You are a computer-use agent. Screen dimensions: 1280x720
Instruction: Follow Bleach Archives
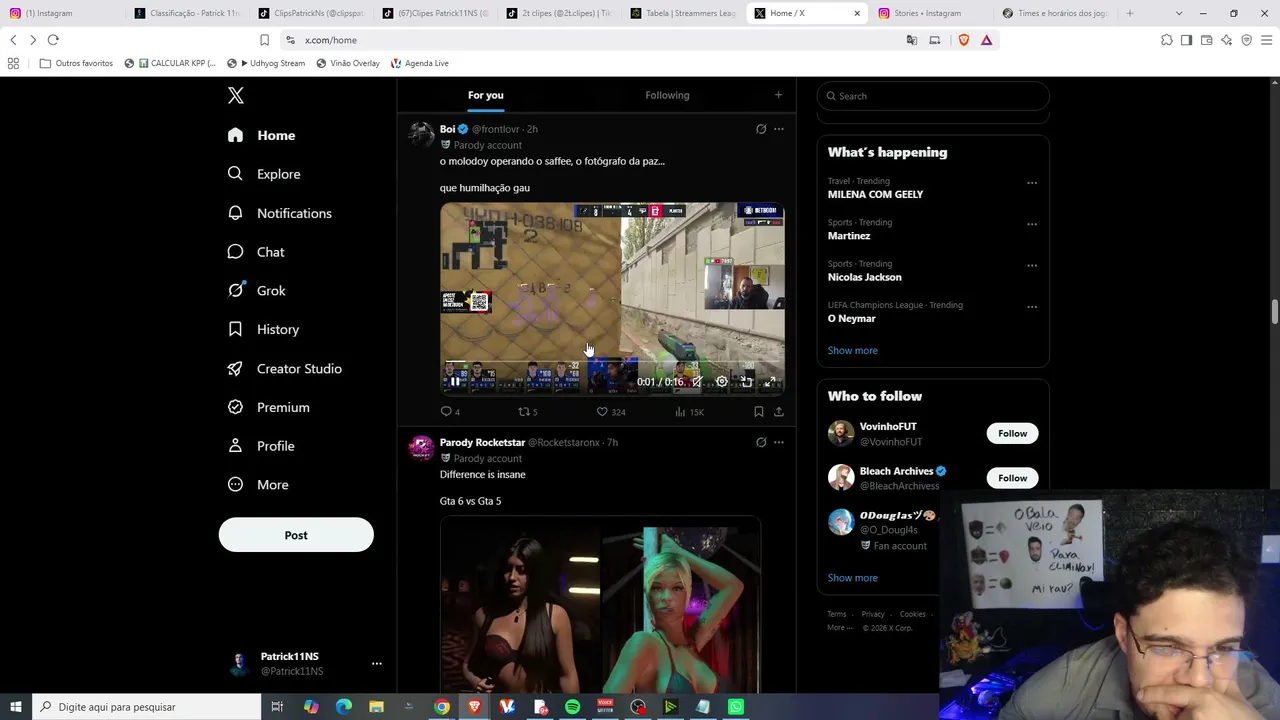coord(1012,478)
